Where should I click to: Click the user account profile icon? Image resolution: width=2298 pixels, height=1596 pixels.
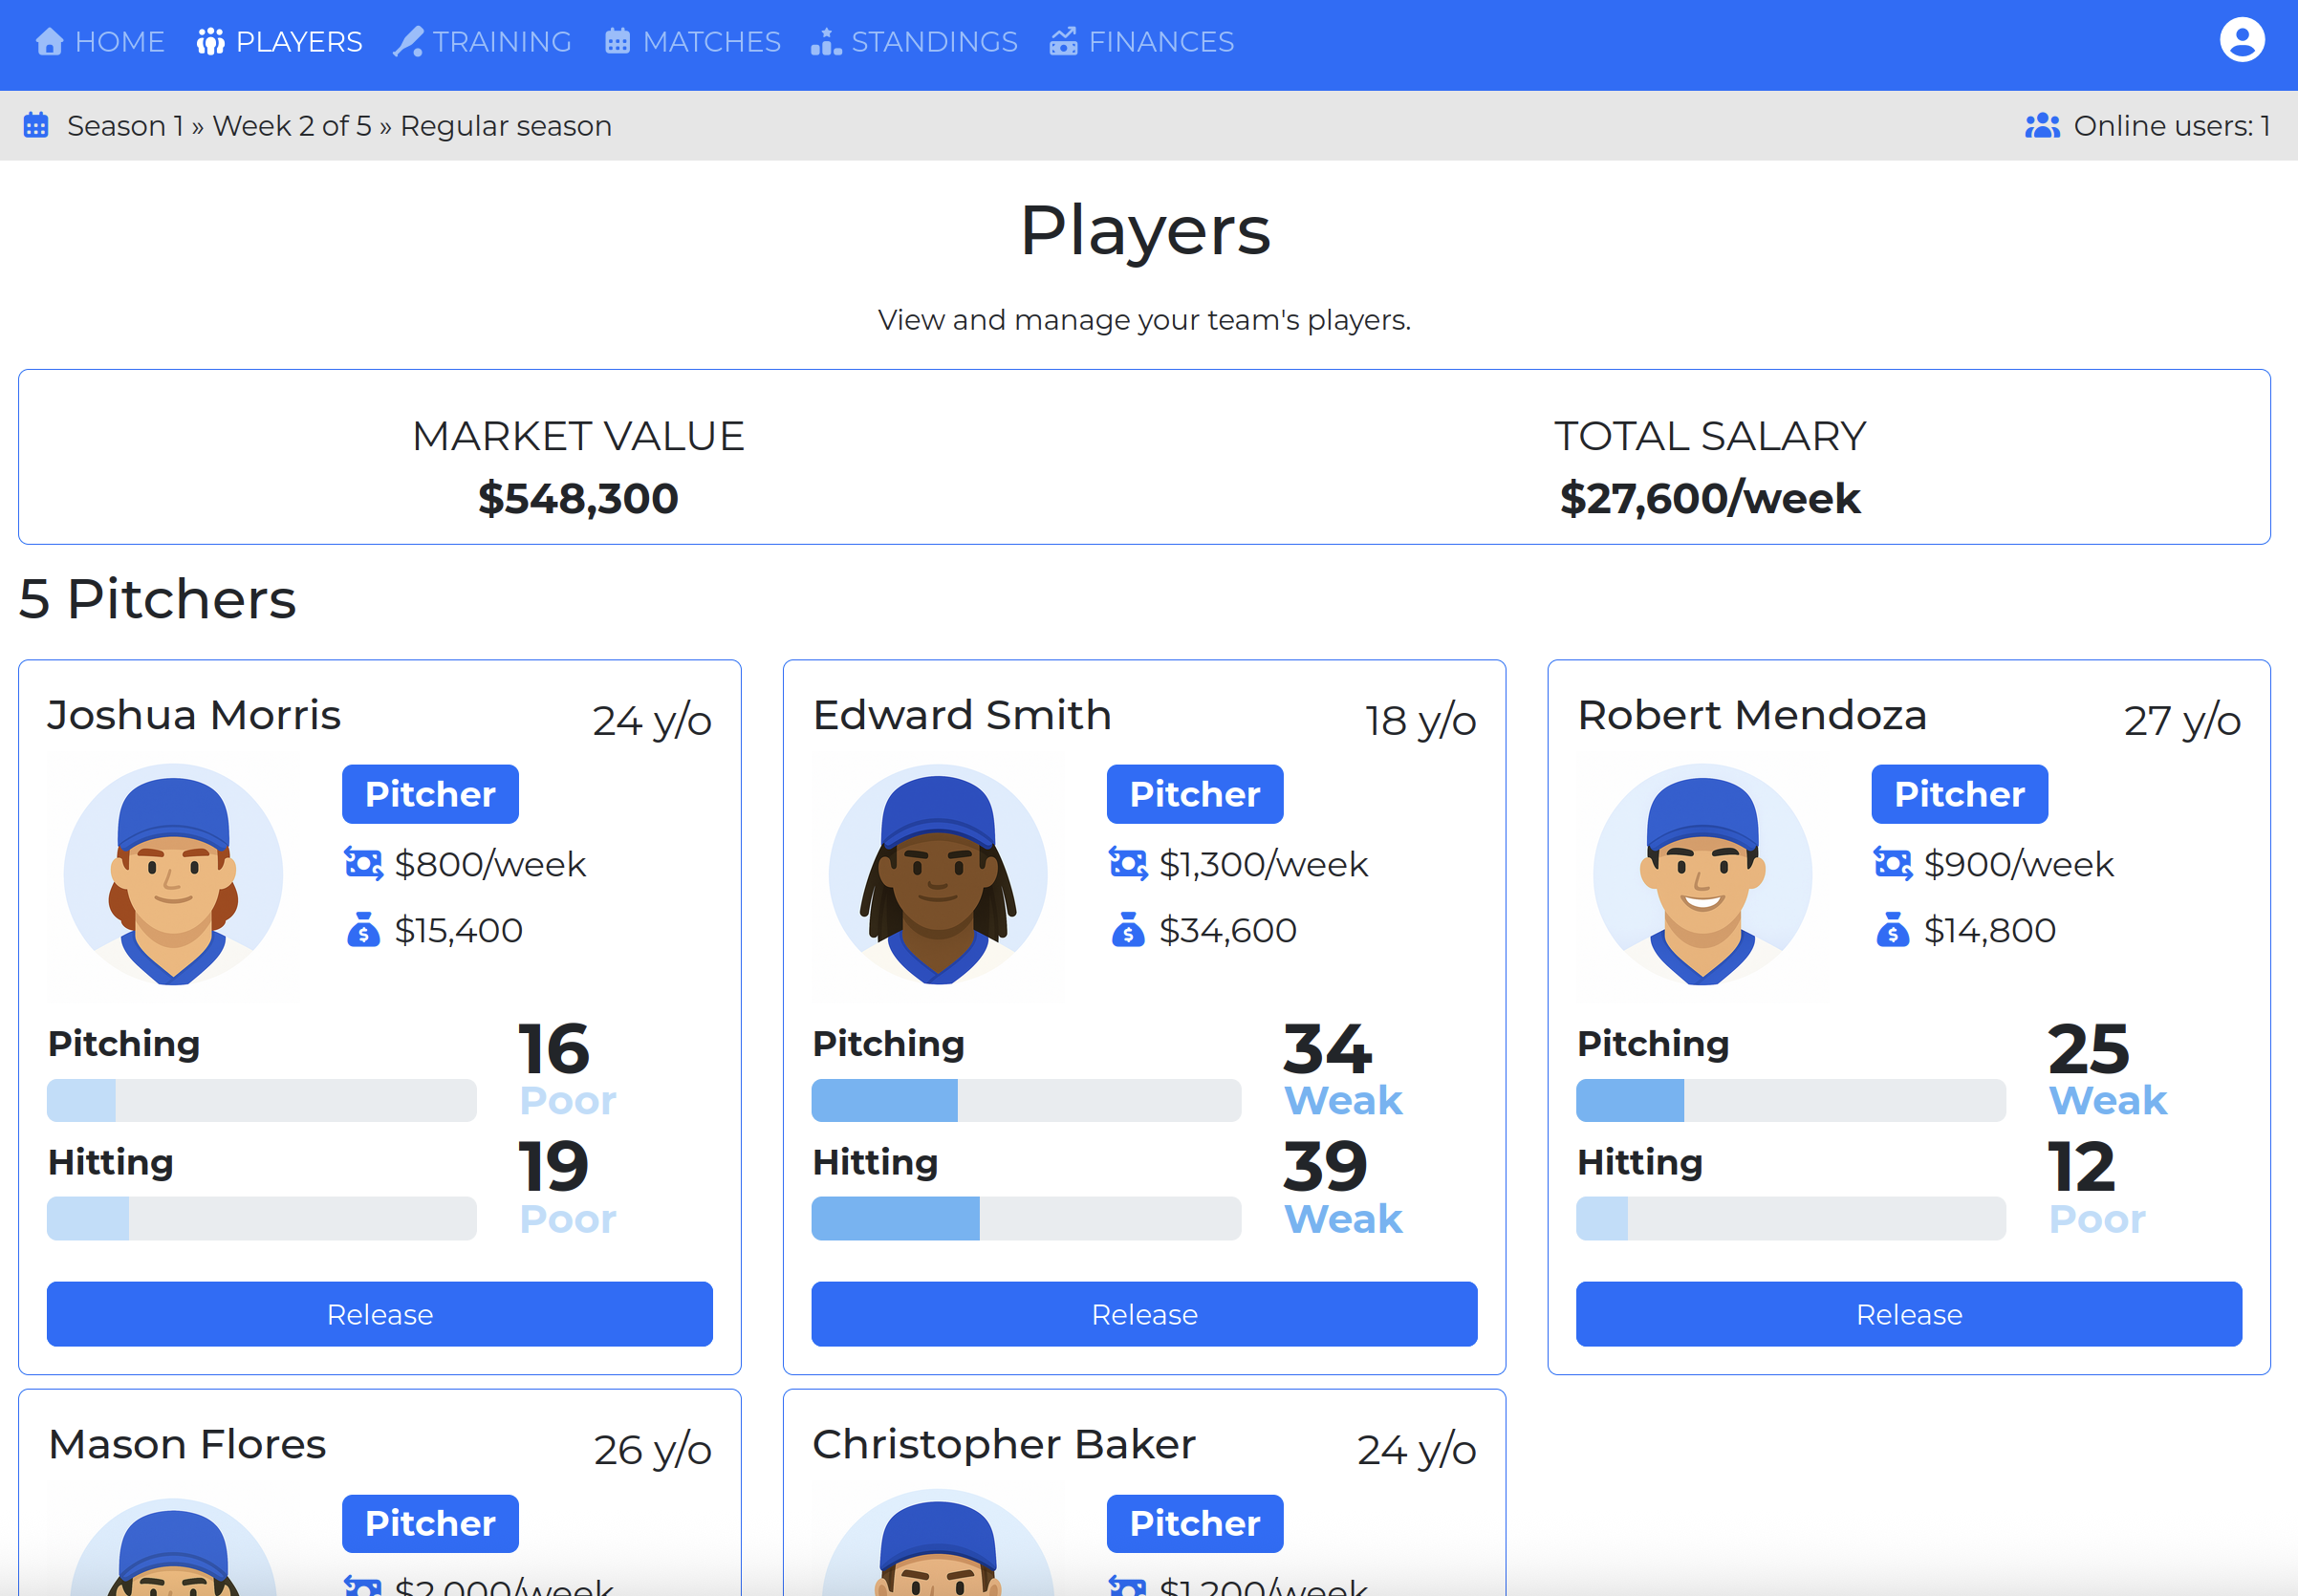pyautogui.click(x=2241, y=41)
